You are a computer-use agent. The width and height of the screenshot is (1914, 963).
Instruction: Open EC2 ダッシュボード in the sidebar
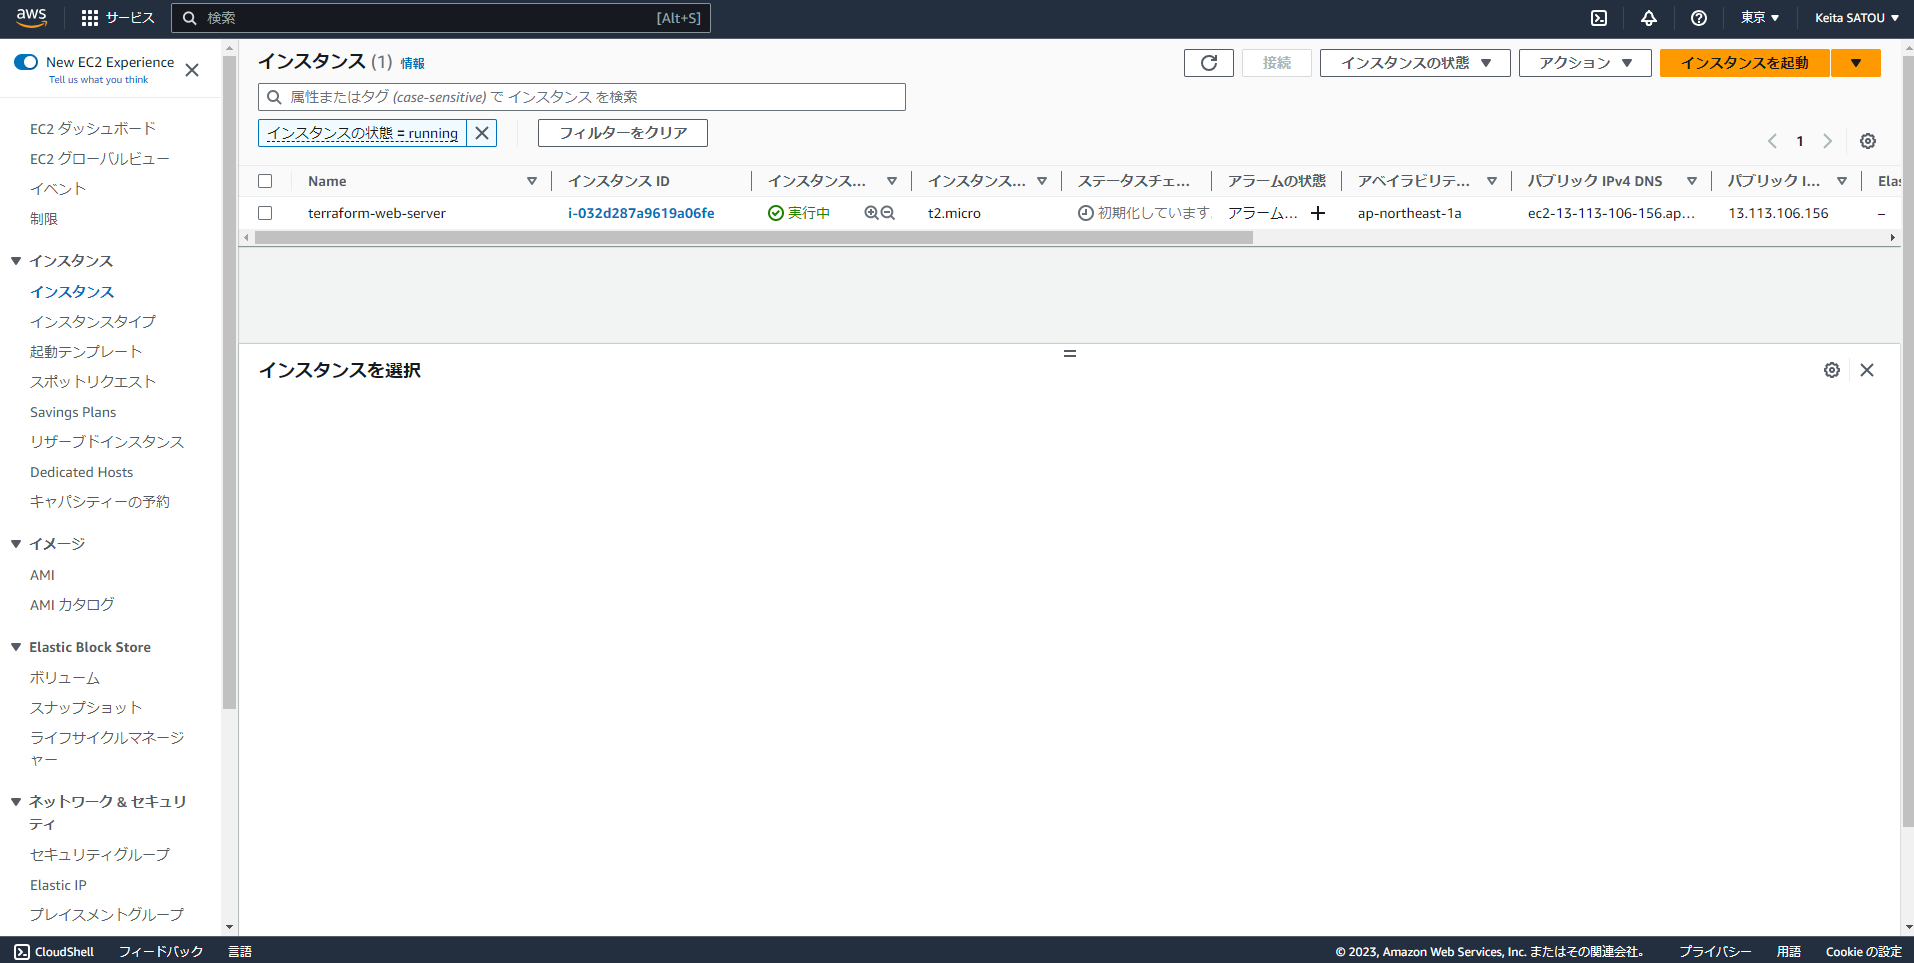[x=93, y=129]
